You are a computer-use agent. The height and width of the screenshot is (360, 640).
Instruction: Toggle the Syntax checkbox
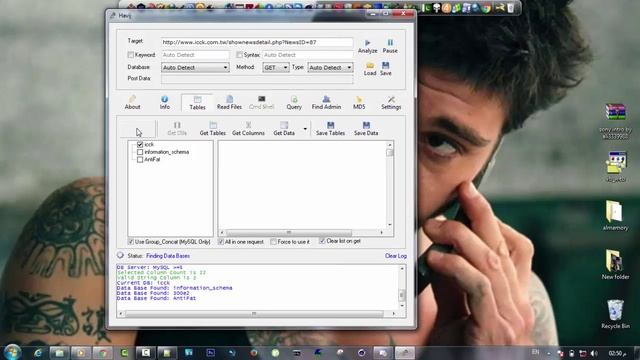point(239,55)
